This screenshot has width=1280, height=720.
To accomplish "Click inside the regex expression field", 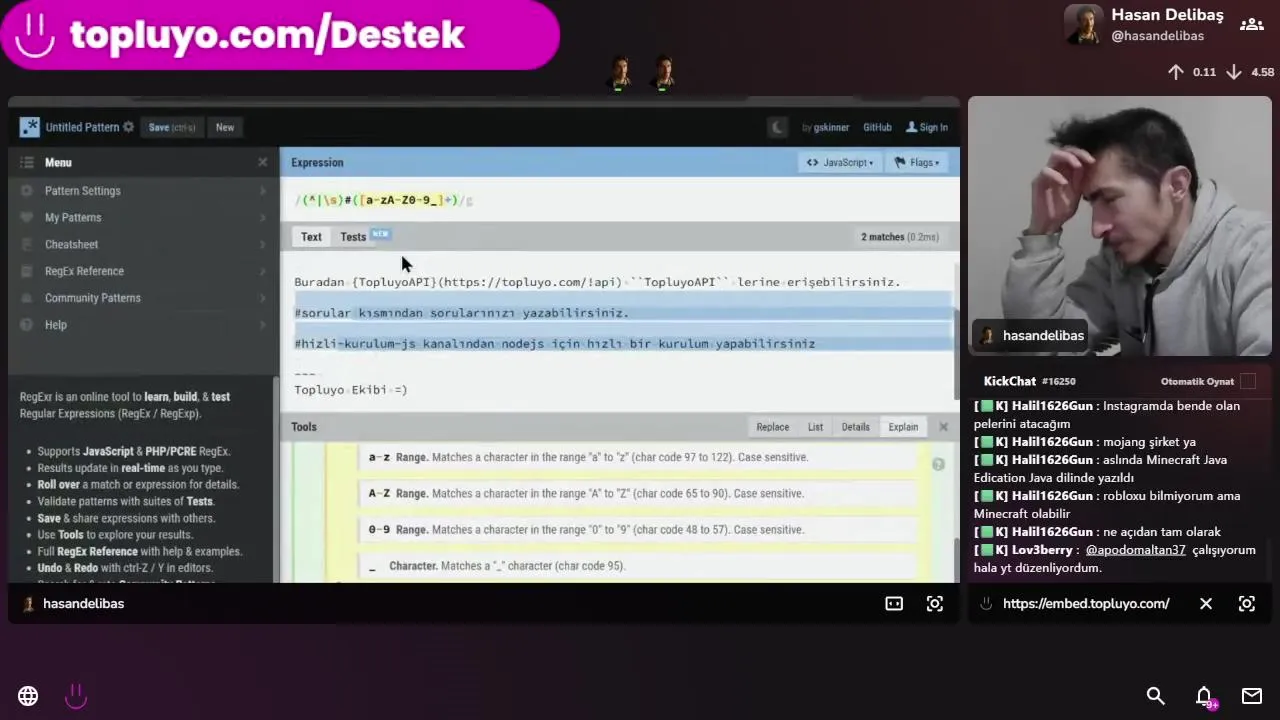I will point(620,200).
